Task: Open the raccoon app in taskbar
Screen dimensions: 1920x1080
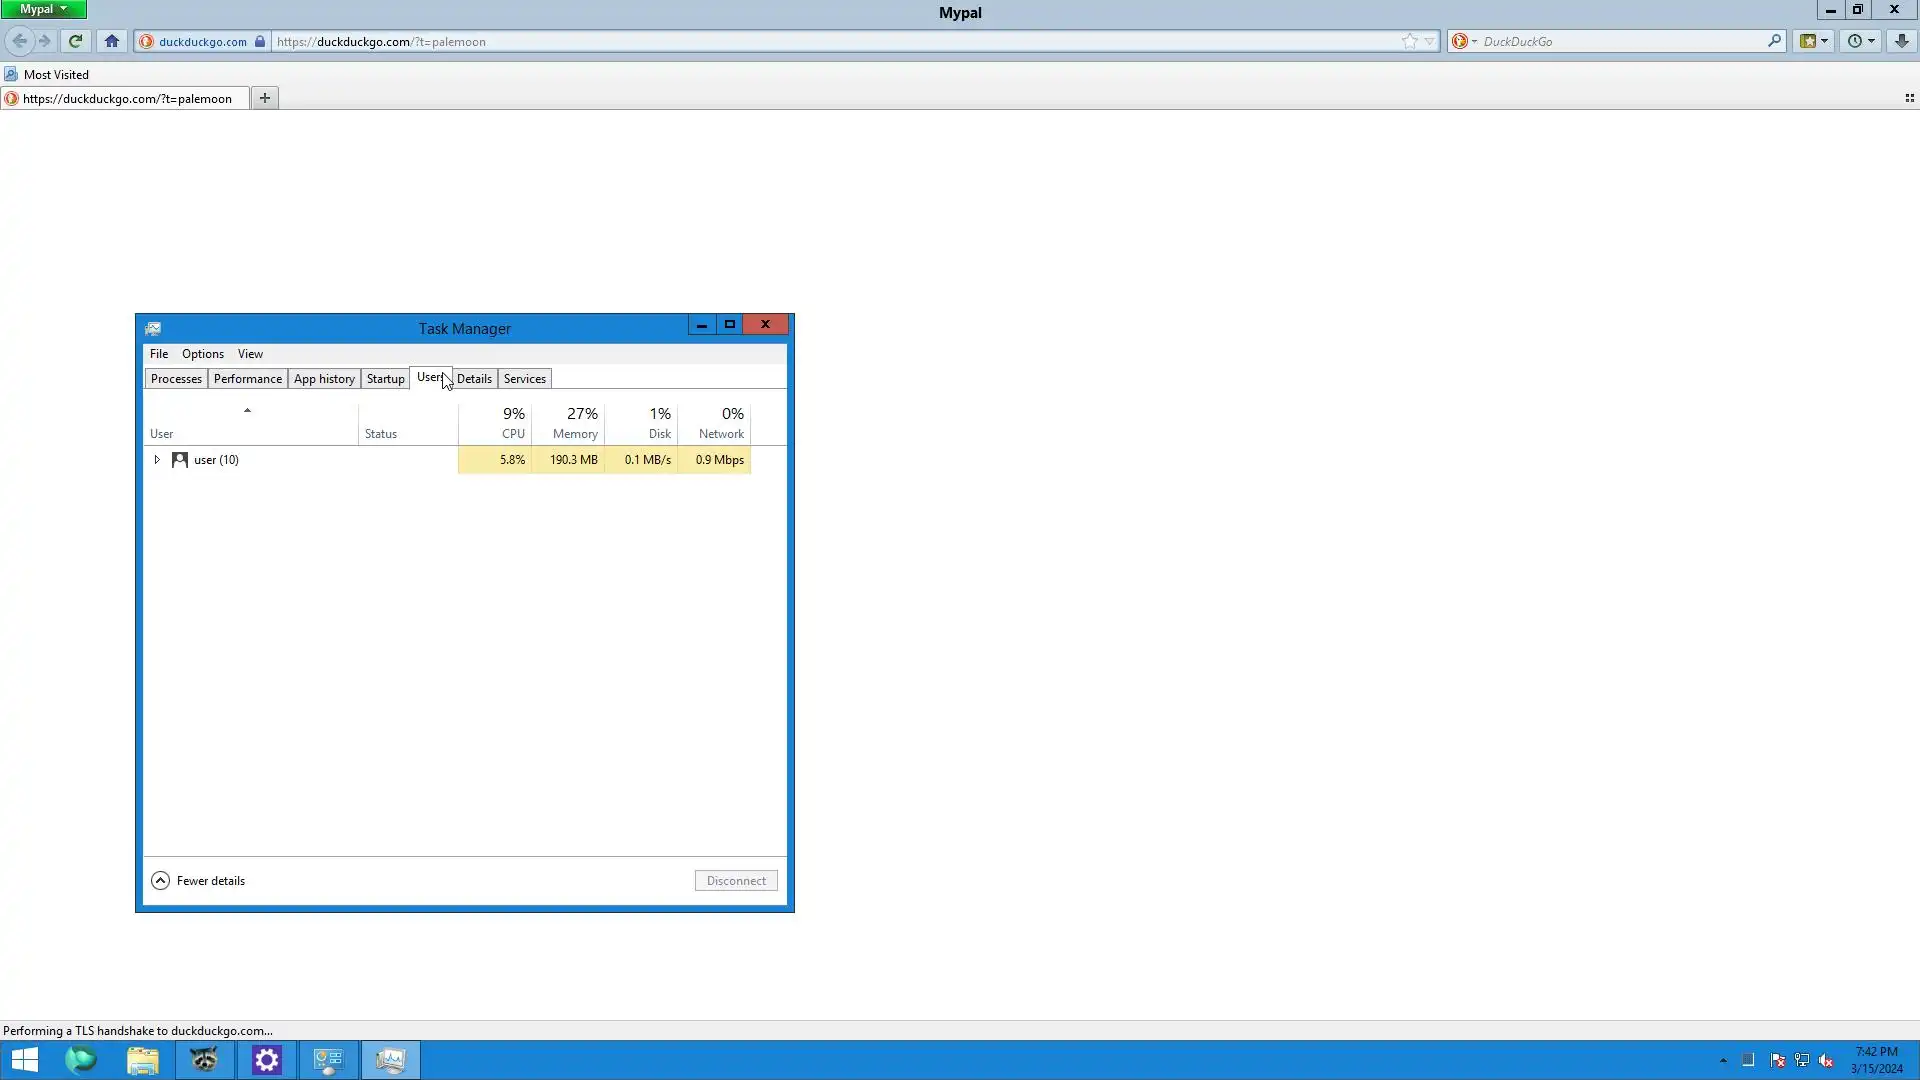Action: pos(204,1060)
